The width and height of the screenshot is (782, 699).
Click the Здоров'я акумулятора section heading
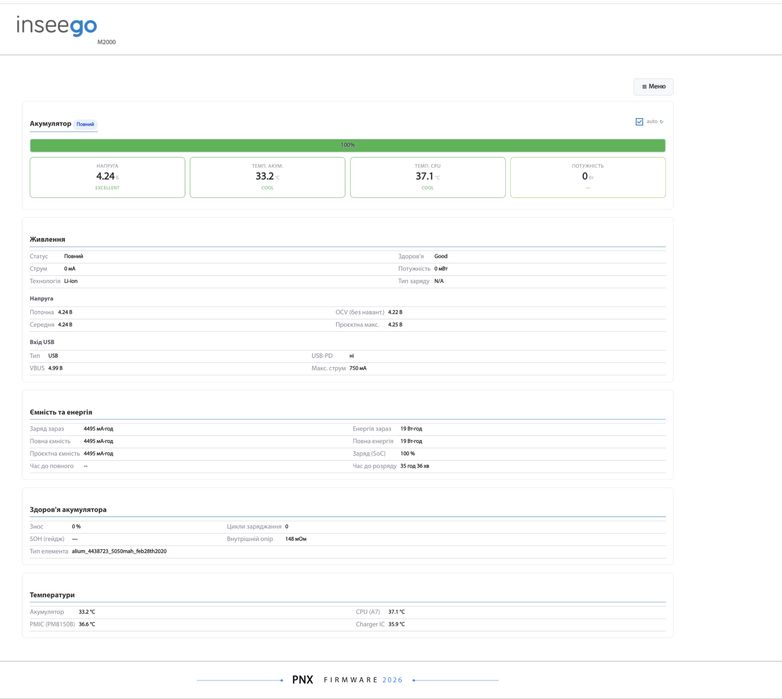coord(68,510)
